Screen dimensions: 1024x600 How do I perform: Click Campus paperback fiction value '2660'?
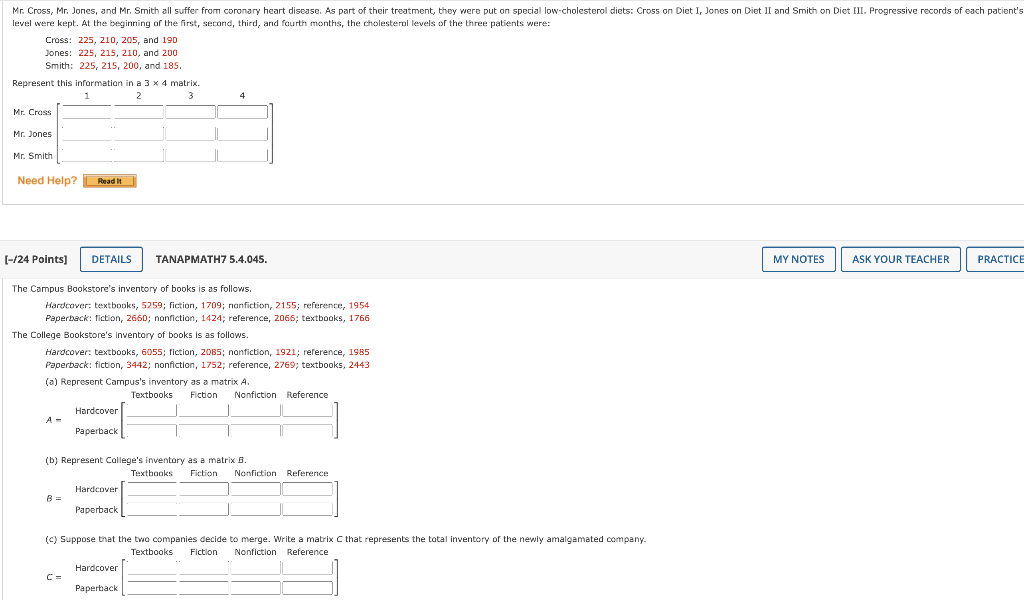click(137, 318)
